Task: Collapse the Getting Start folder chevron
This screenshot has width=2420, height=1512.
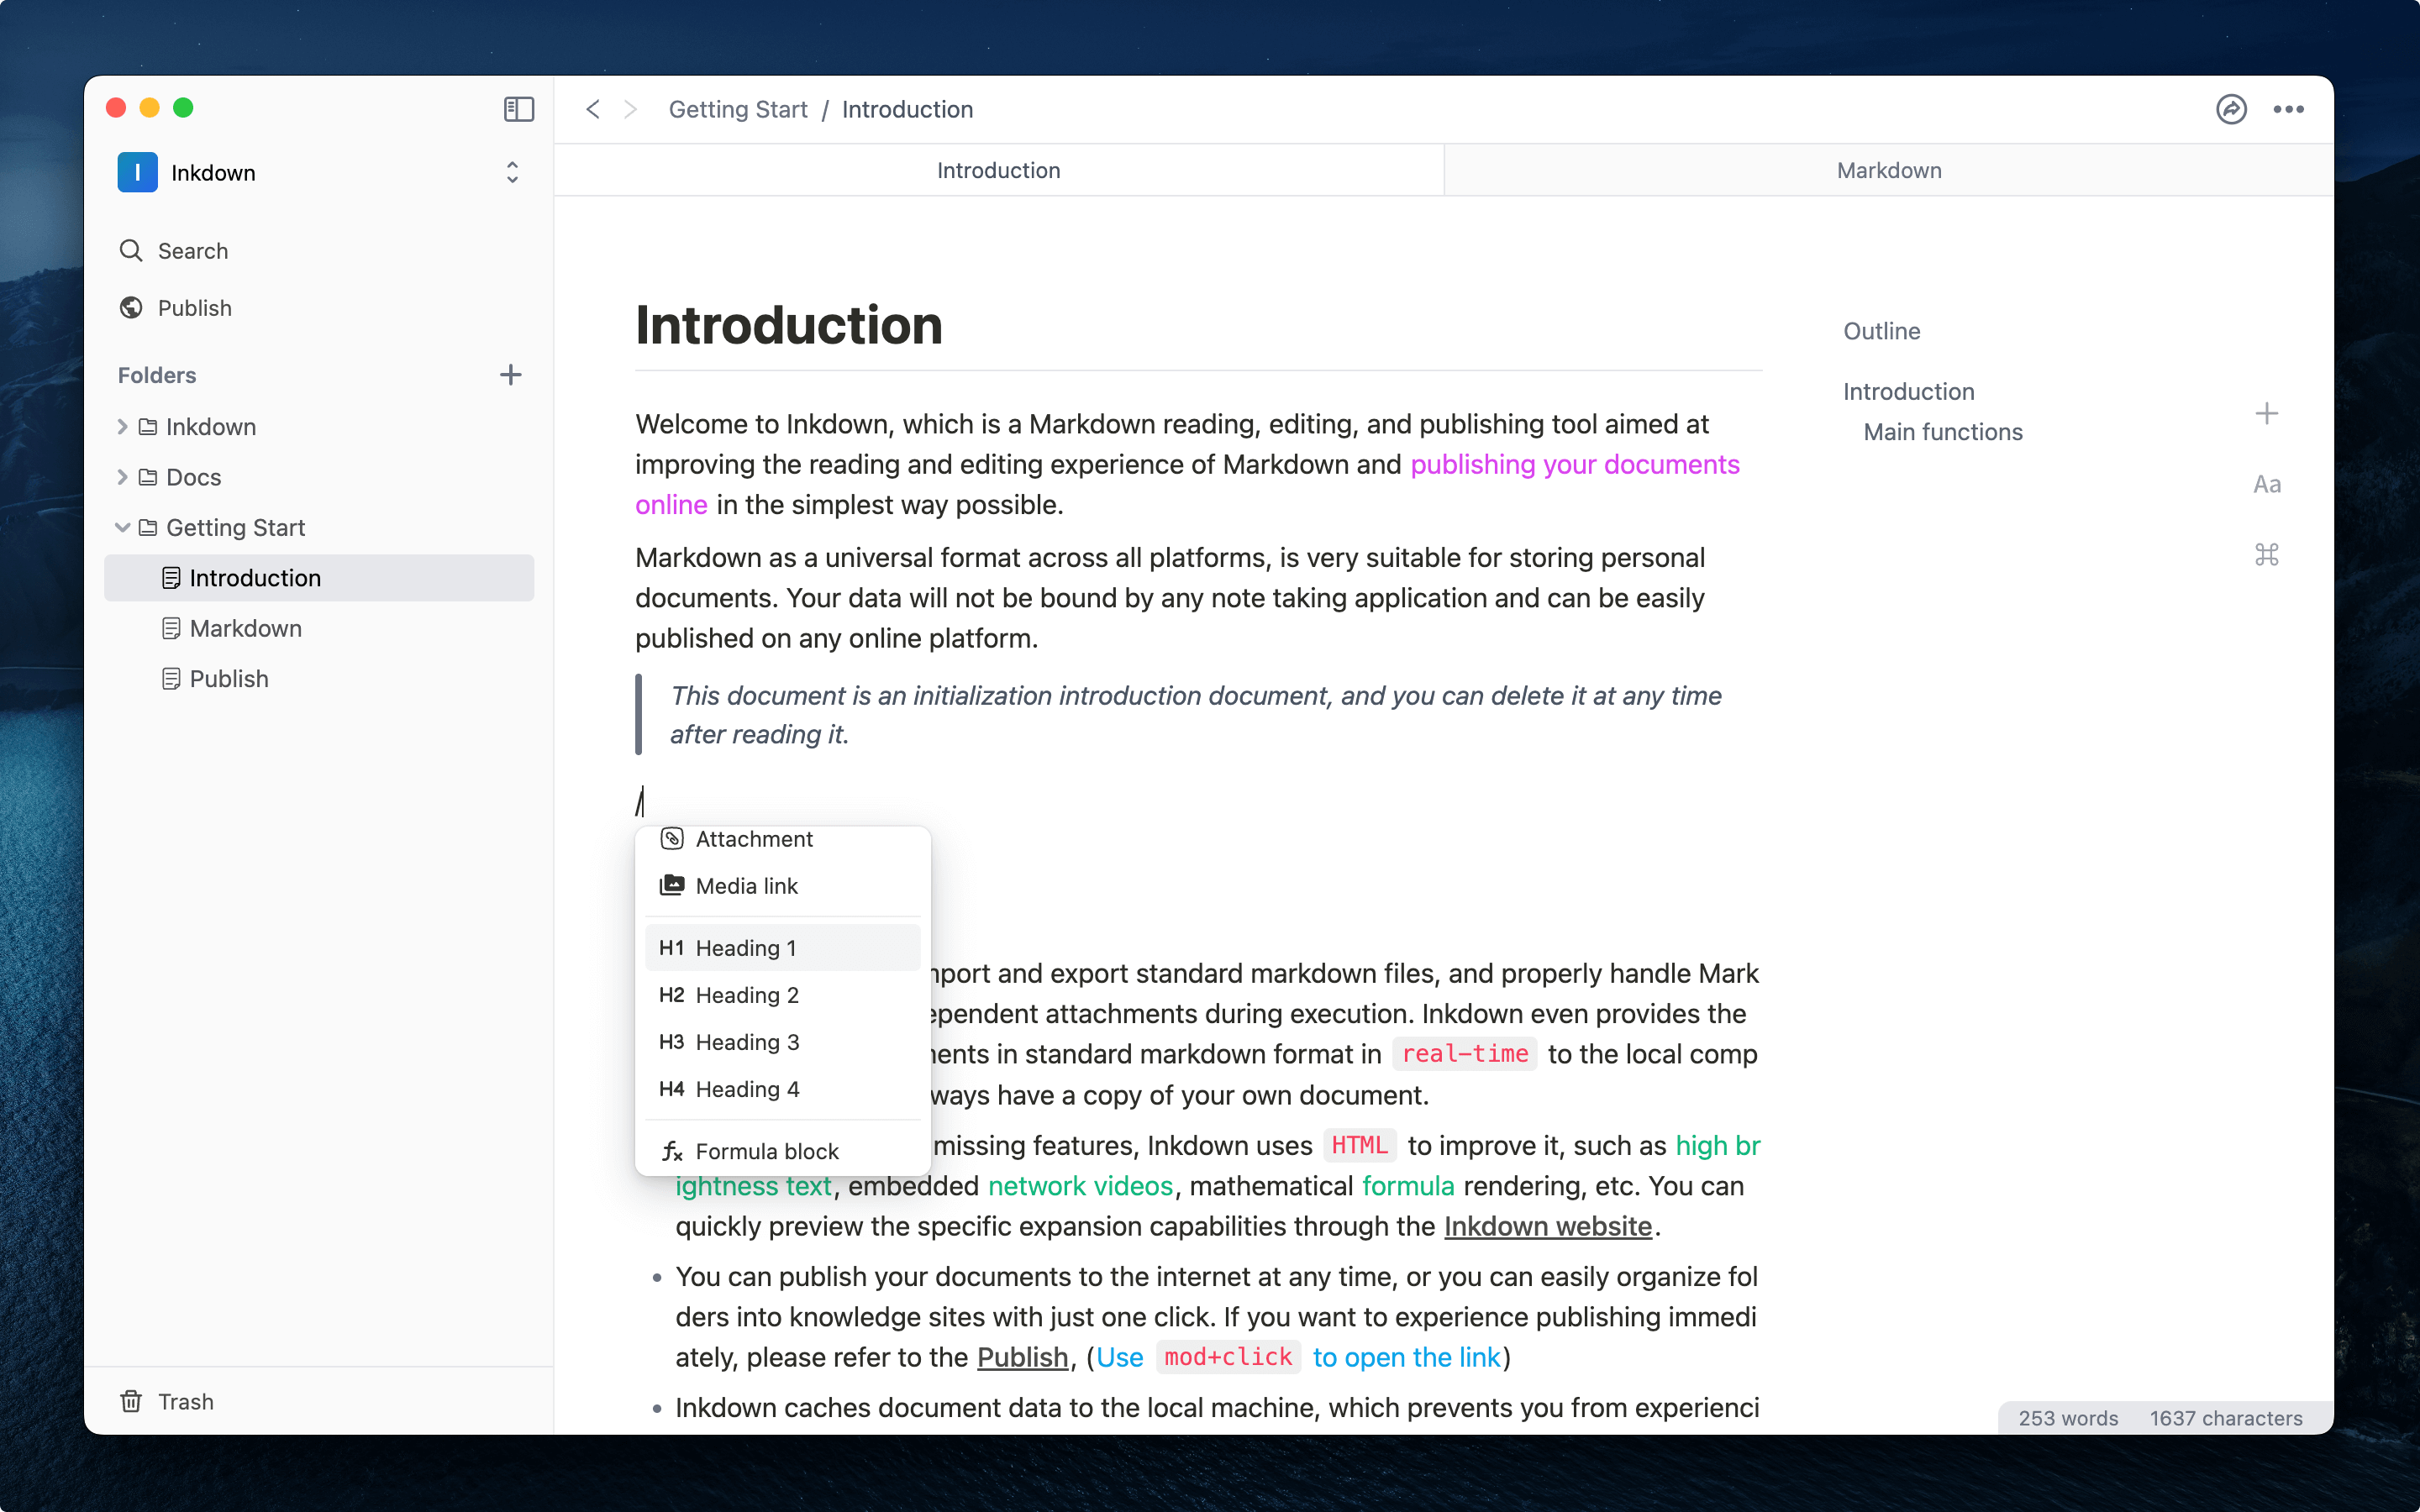Action: click(122, 527)
